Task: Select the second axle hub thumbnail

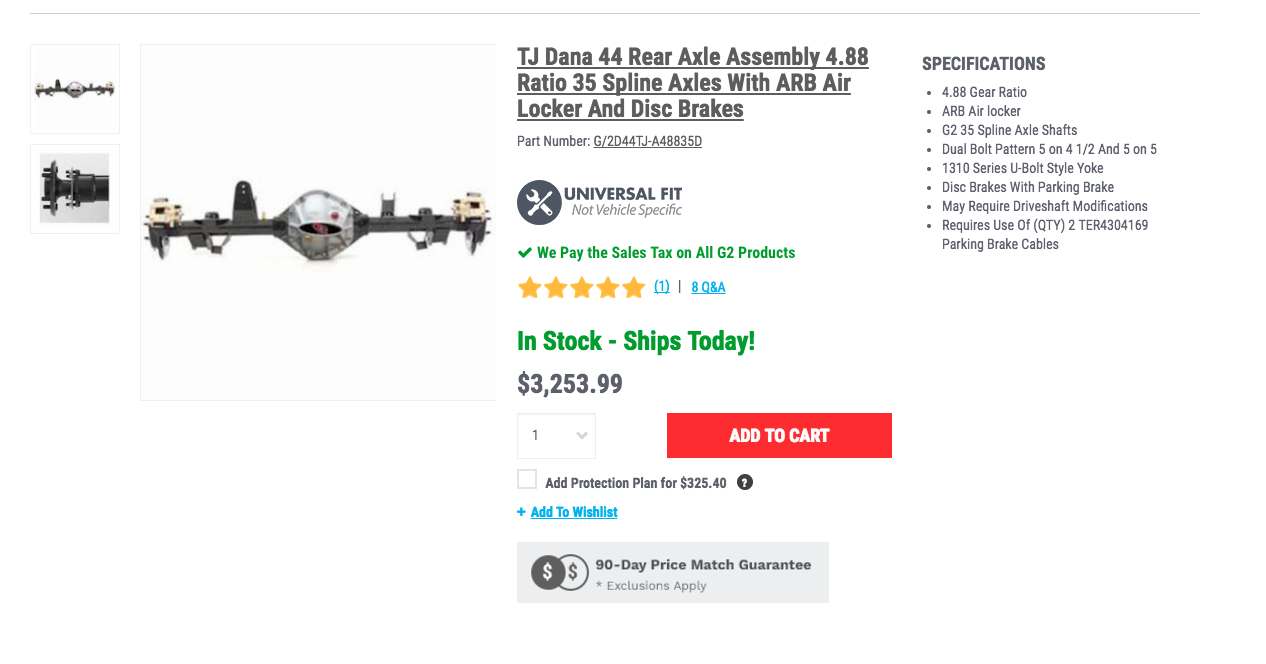Action: 75,189
